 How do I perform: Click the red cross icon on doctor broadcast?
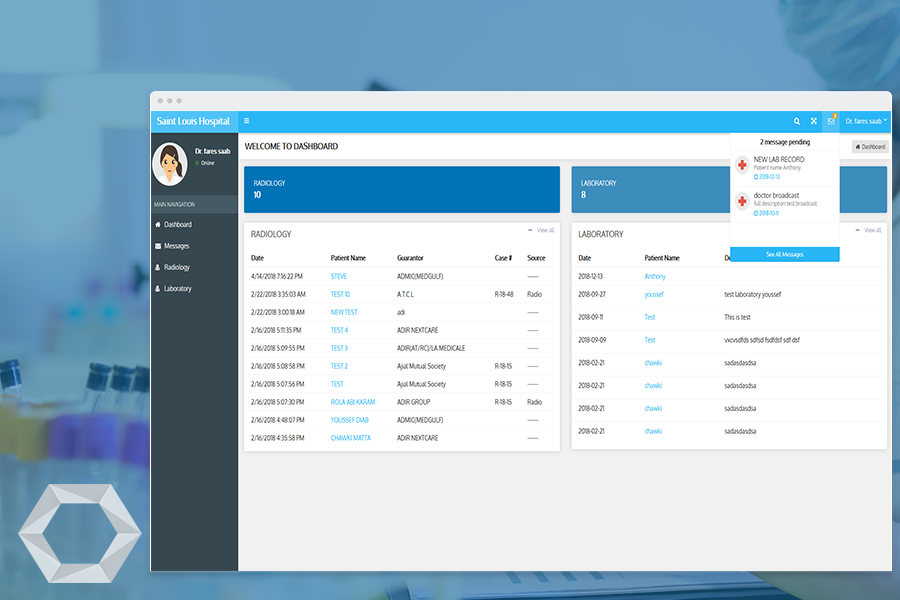pos(741,200)
